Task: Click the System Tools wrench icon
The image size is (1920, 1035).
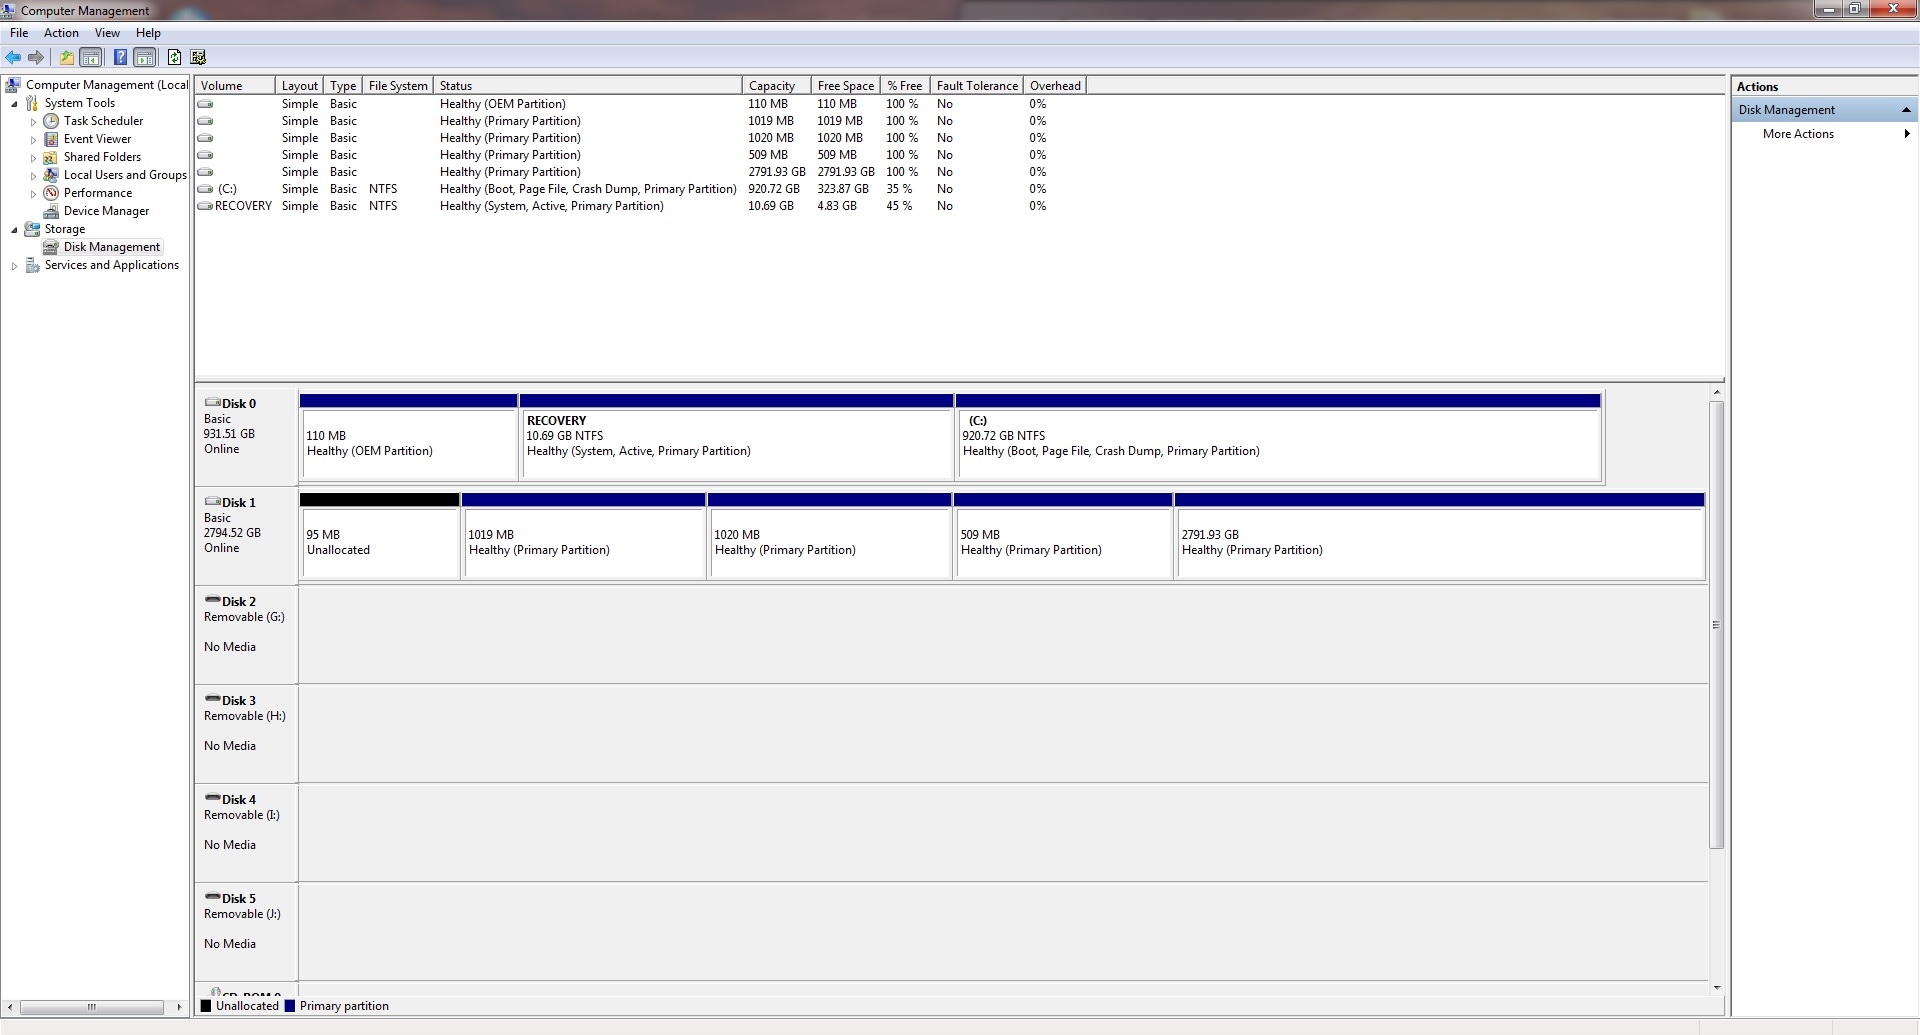Action: 32,103
